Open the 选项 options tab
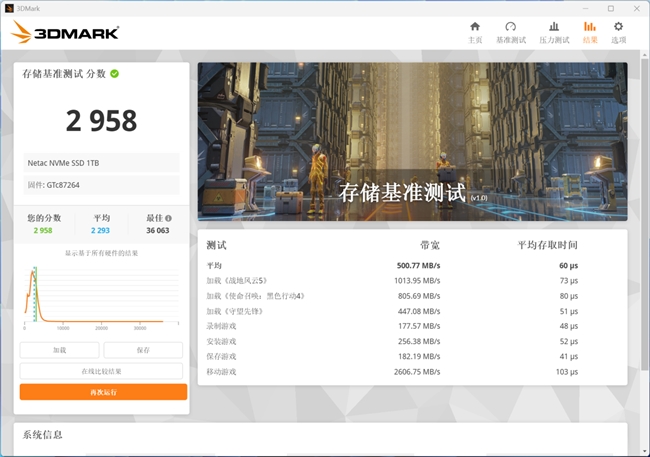The width and height of the screenshot is (650, 457). 618,33
